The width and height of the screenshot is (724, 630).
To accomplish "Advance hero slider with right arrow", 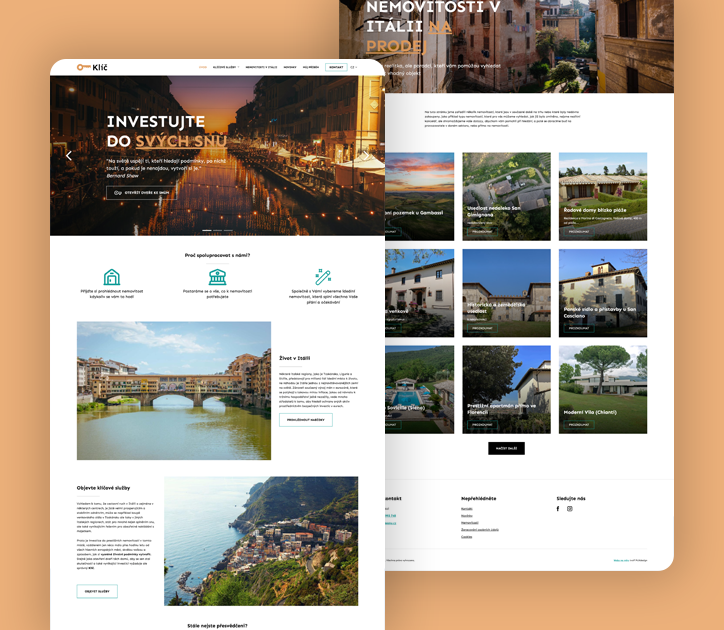I will point(366,155).
